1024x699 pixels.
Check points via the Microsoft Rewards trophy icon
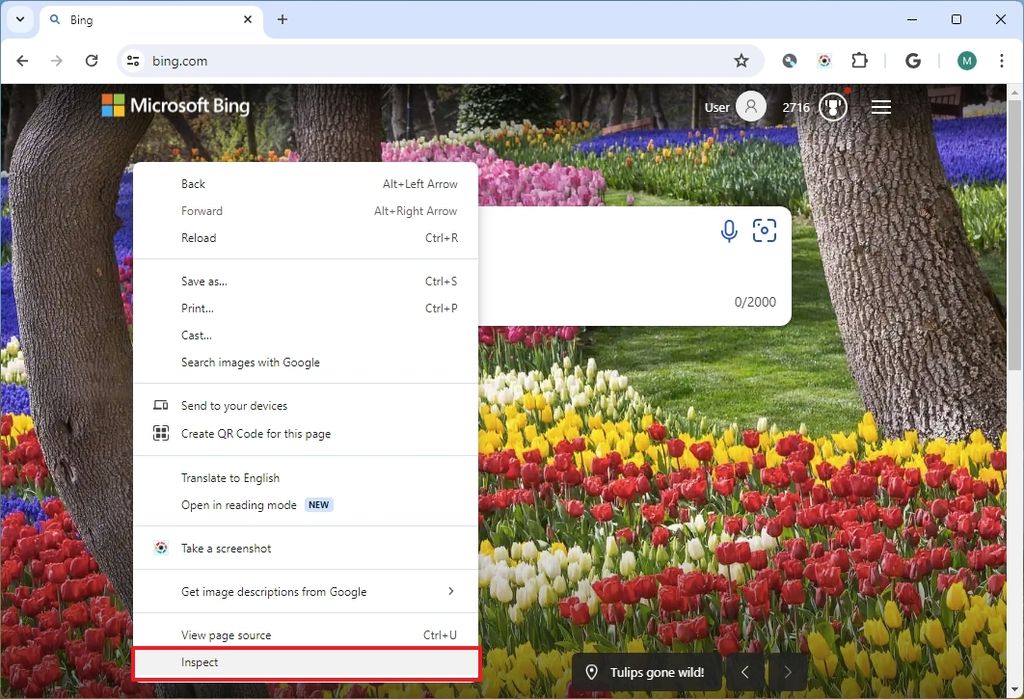833,106
